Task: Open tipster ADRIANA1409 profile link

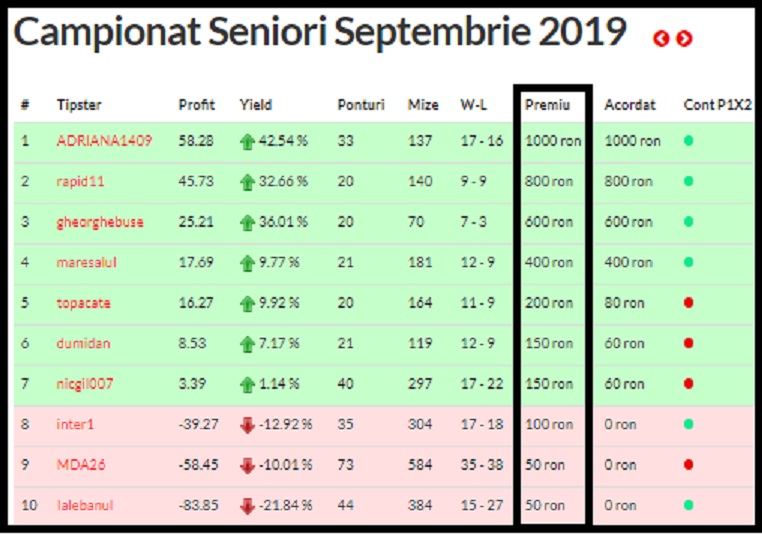Action: (x=104, y=141)
